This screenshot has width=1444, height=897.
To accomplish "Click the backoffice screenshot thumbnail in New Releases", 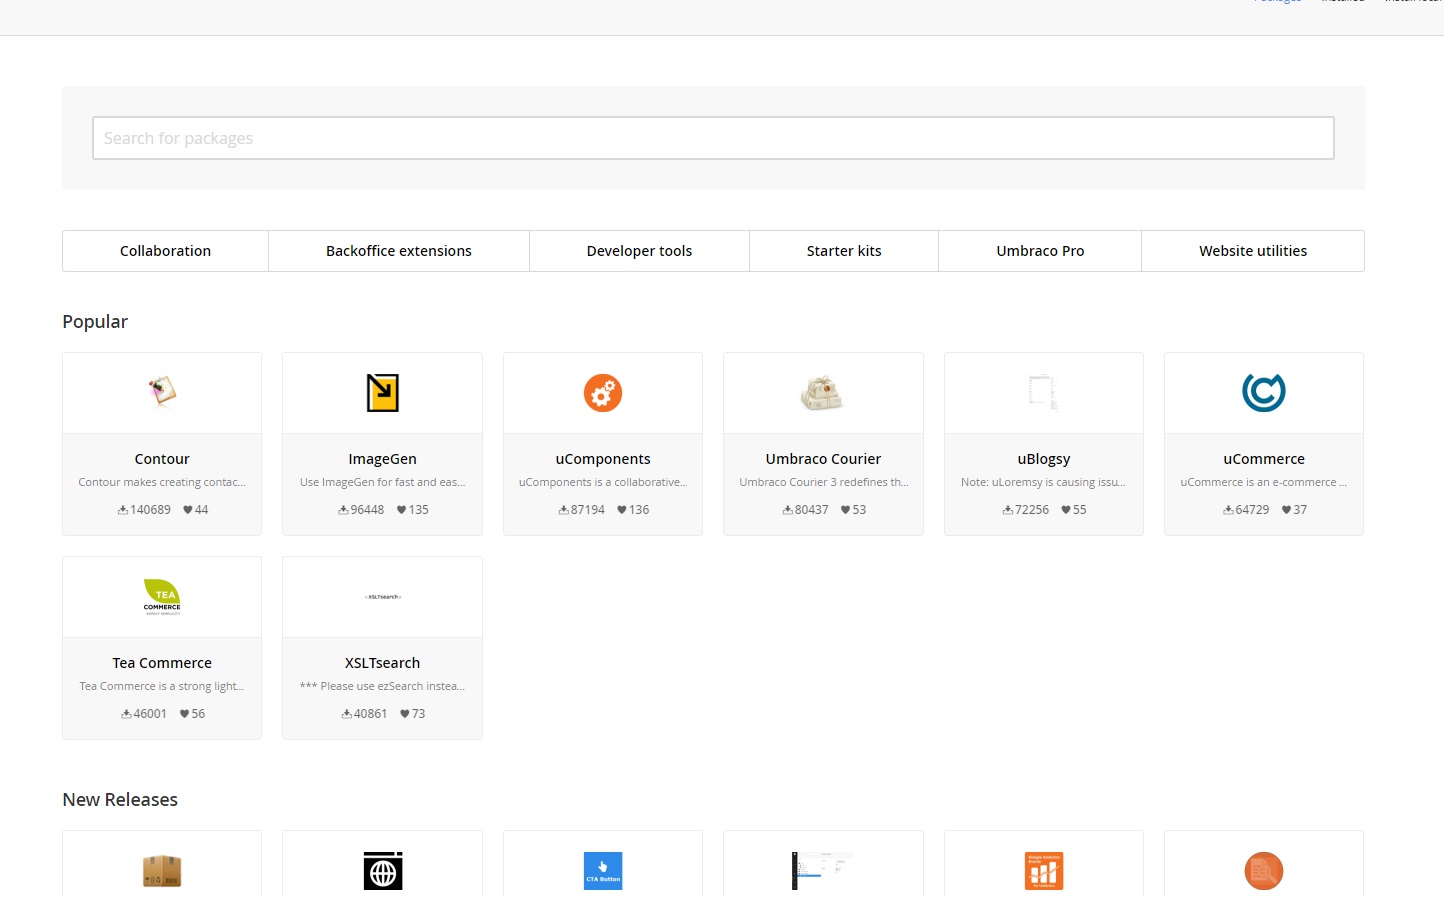I will click(x=823, y=871).
